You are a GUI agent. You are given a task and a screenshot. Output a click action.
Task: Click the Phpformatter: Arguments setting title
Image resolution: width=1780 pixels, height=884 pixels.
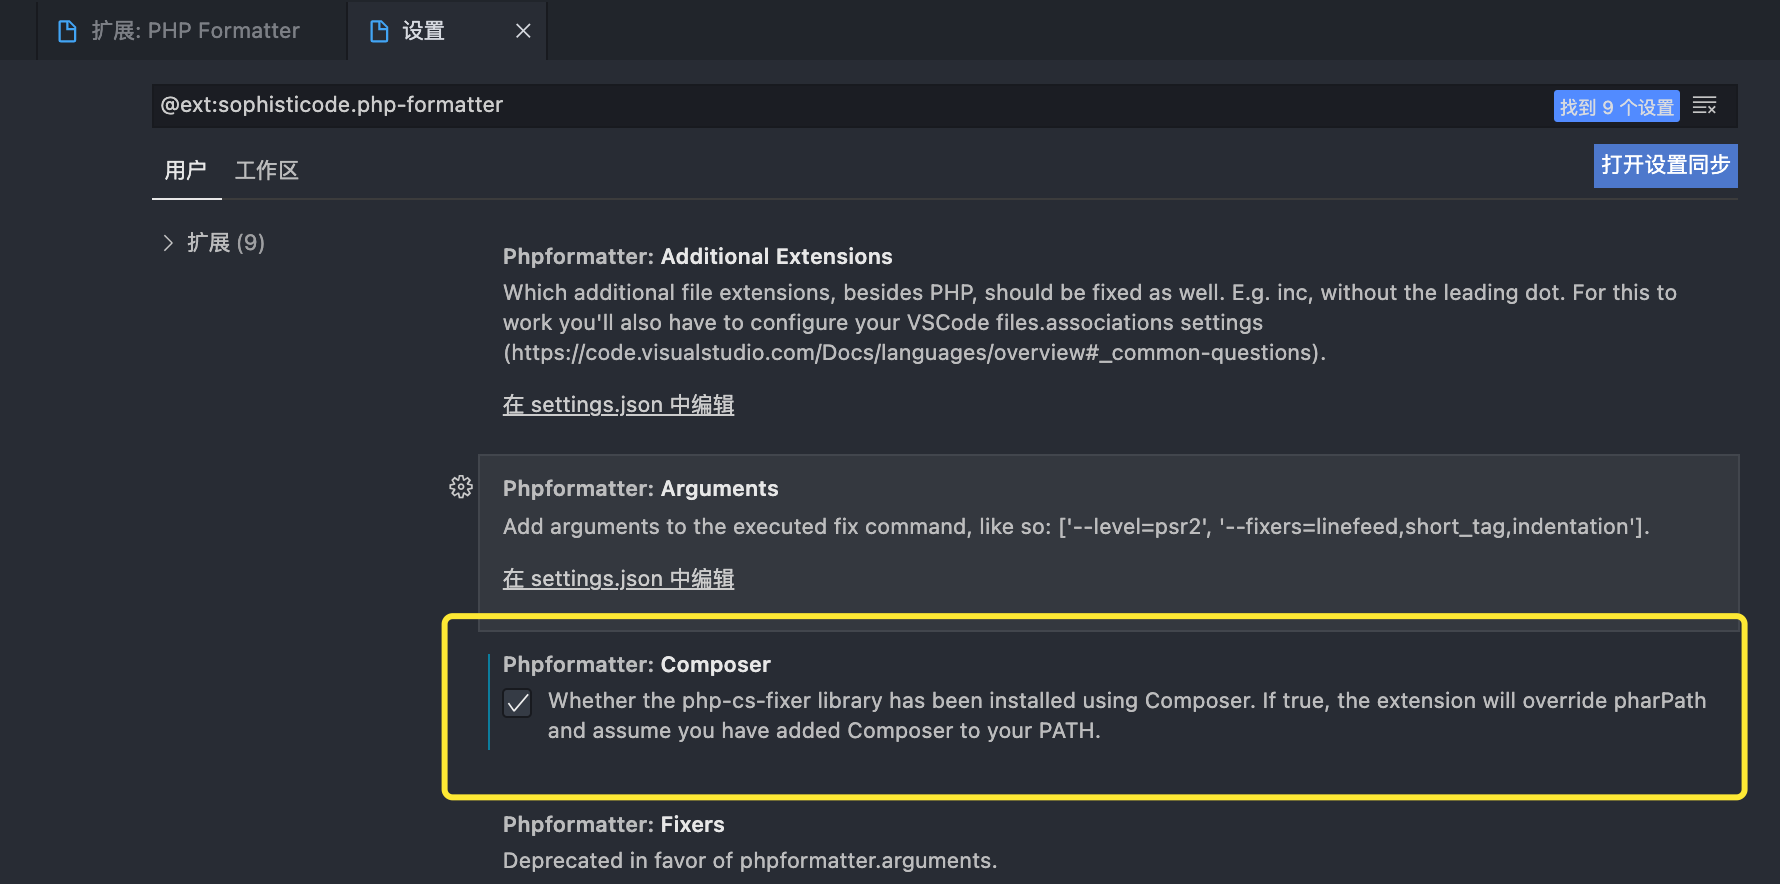click(x=640, y=489)
